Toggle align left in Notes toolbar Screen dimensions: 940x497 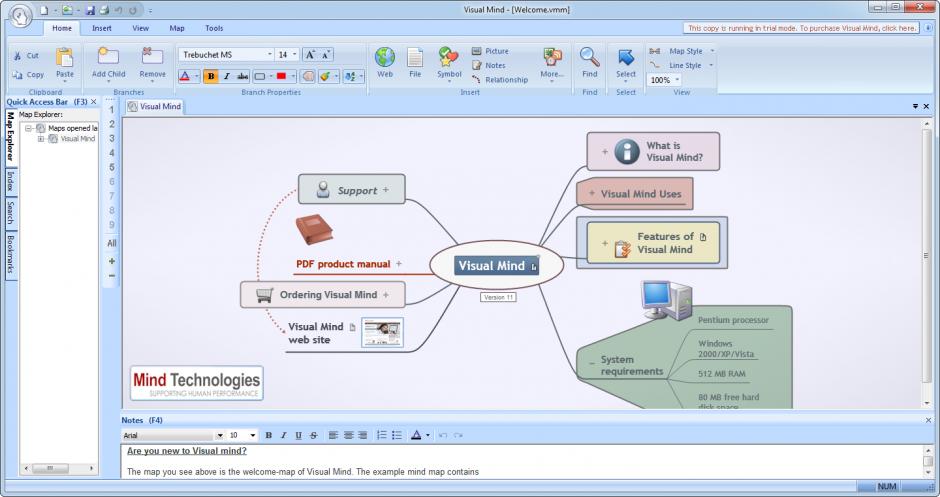point(333,435)
